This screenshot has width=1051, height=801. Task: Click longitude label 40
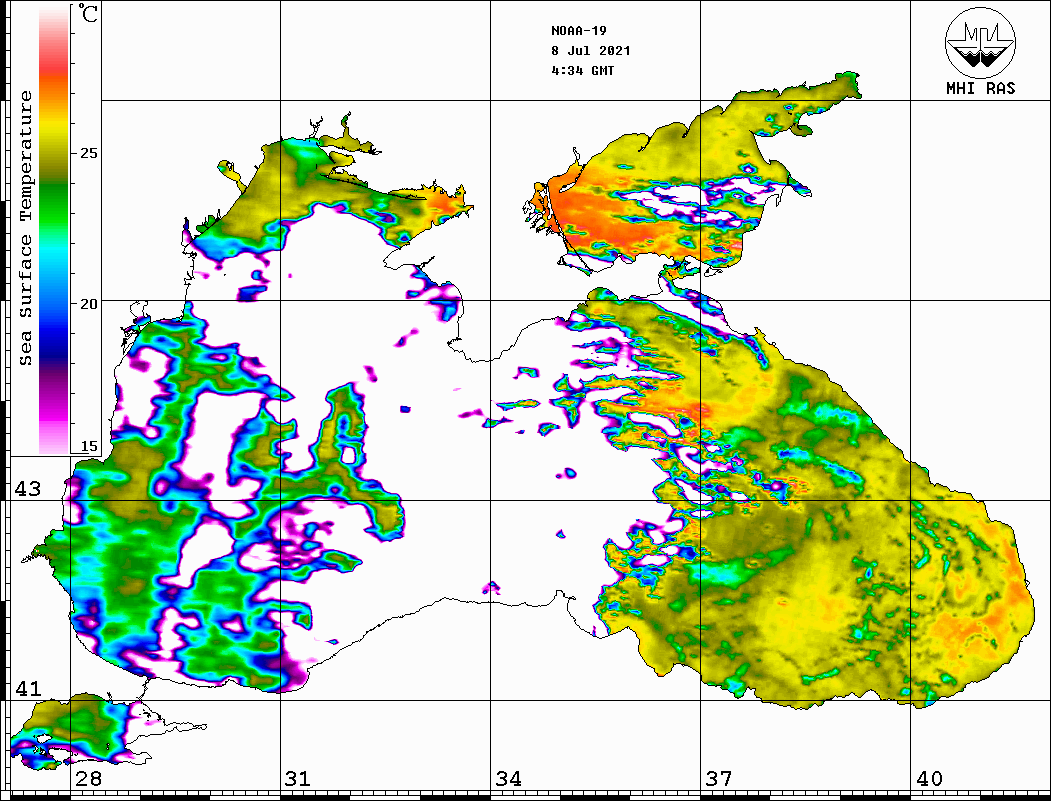click(929, 779)
